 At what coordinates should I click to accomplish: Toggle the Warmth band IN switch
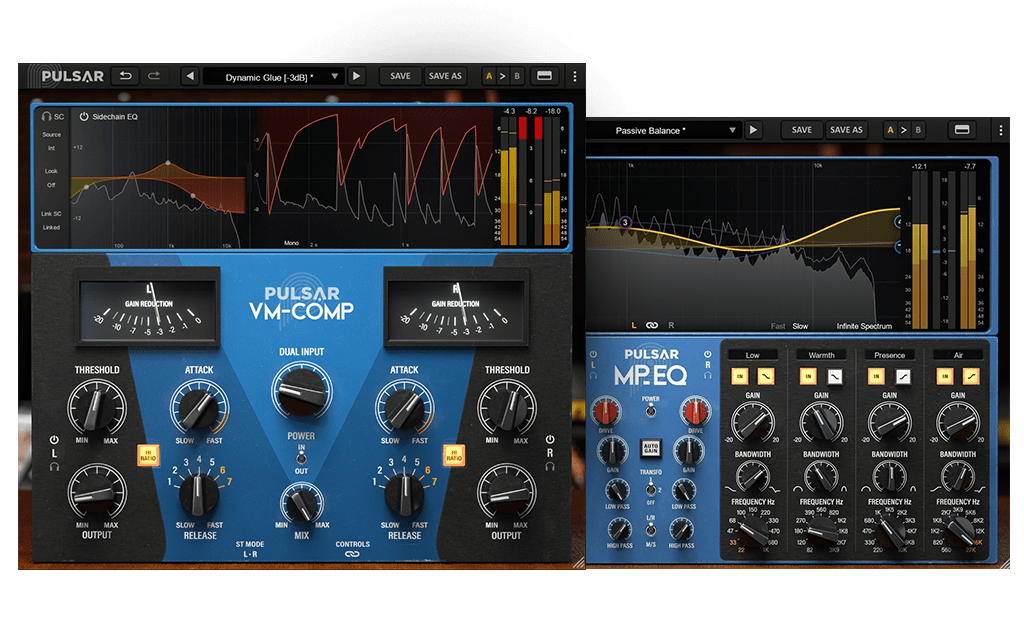tap(810, 376)
